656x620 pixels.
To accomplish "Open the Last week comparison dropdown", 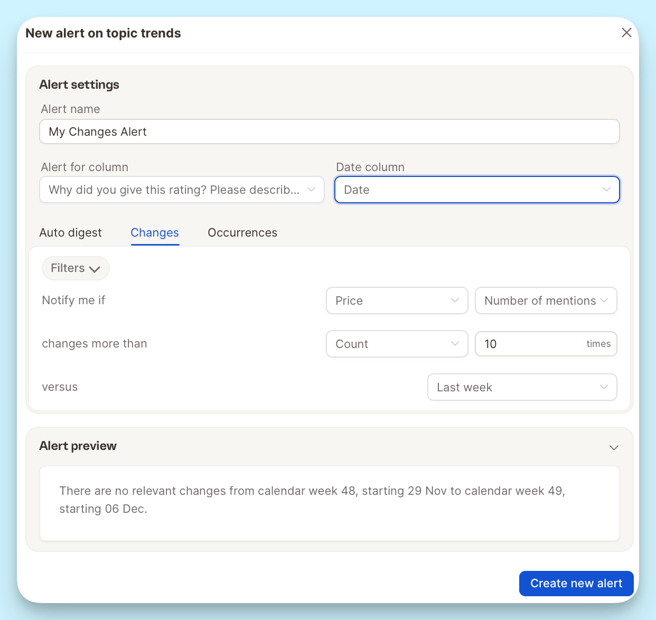I will pos(522,387).
